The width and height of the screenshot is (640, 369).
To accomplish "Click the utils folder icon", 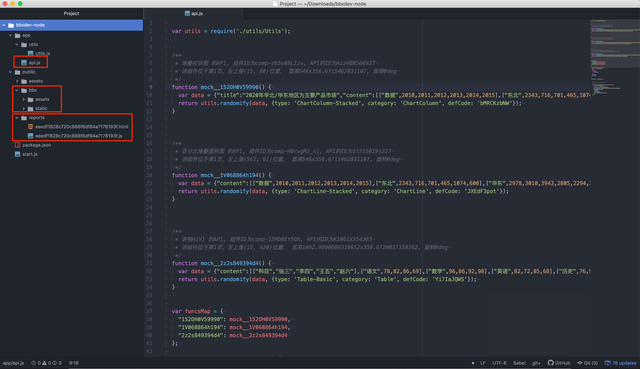I will click(x=24, y=44).
